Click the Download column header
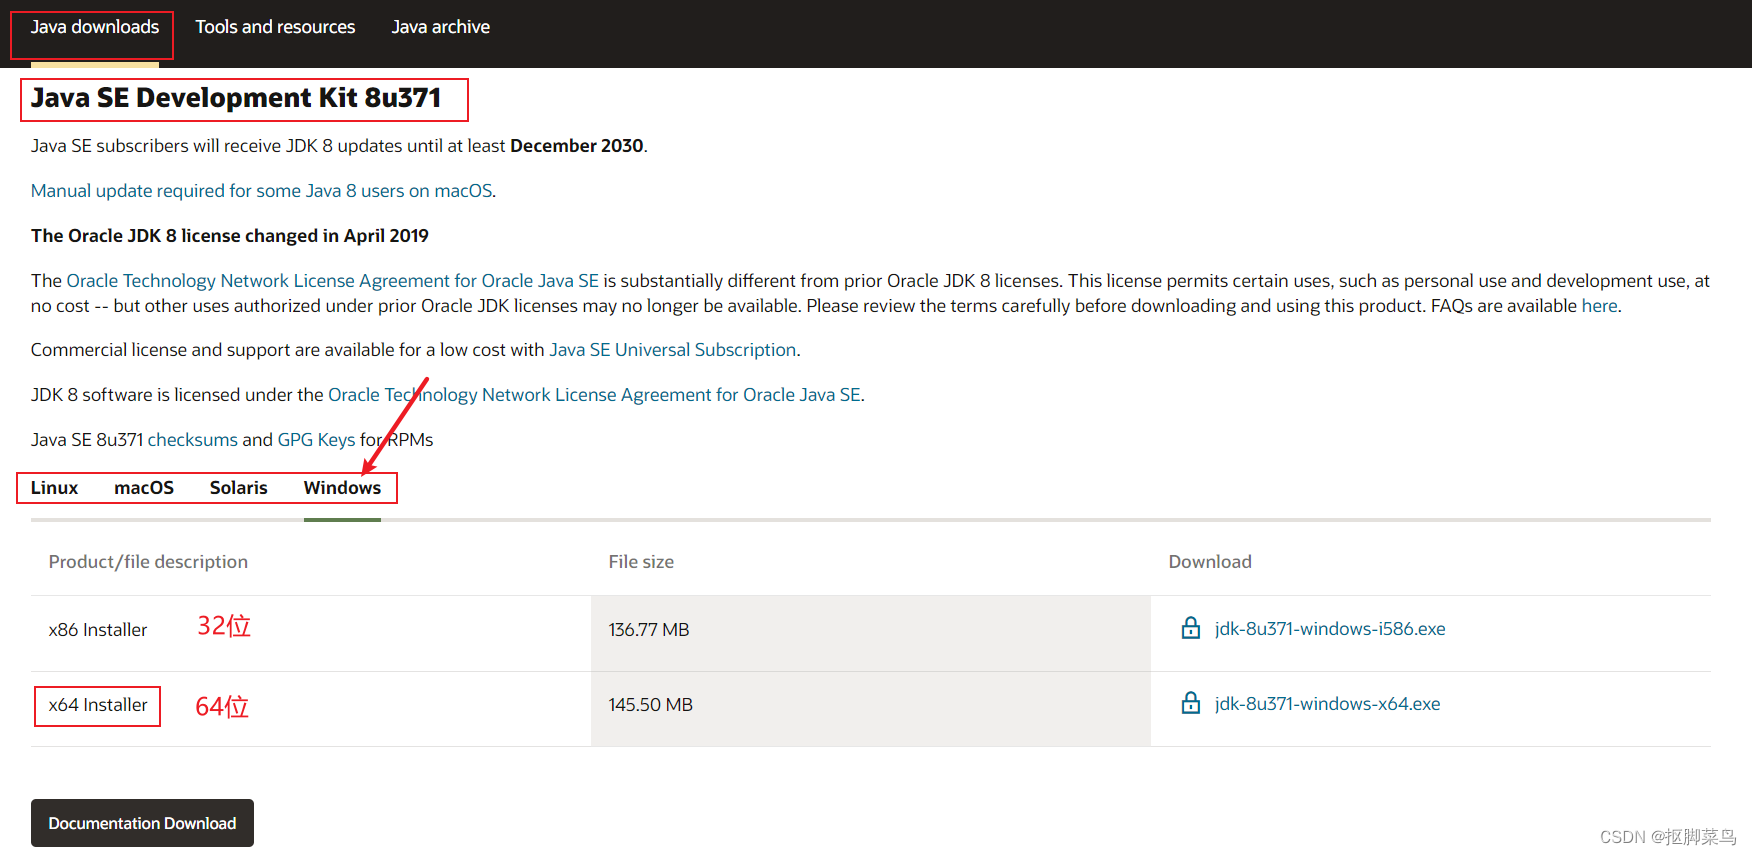 (x=1210, y=562)
